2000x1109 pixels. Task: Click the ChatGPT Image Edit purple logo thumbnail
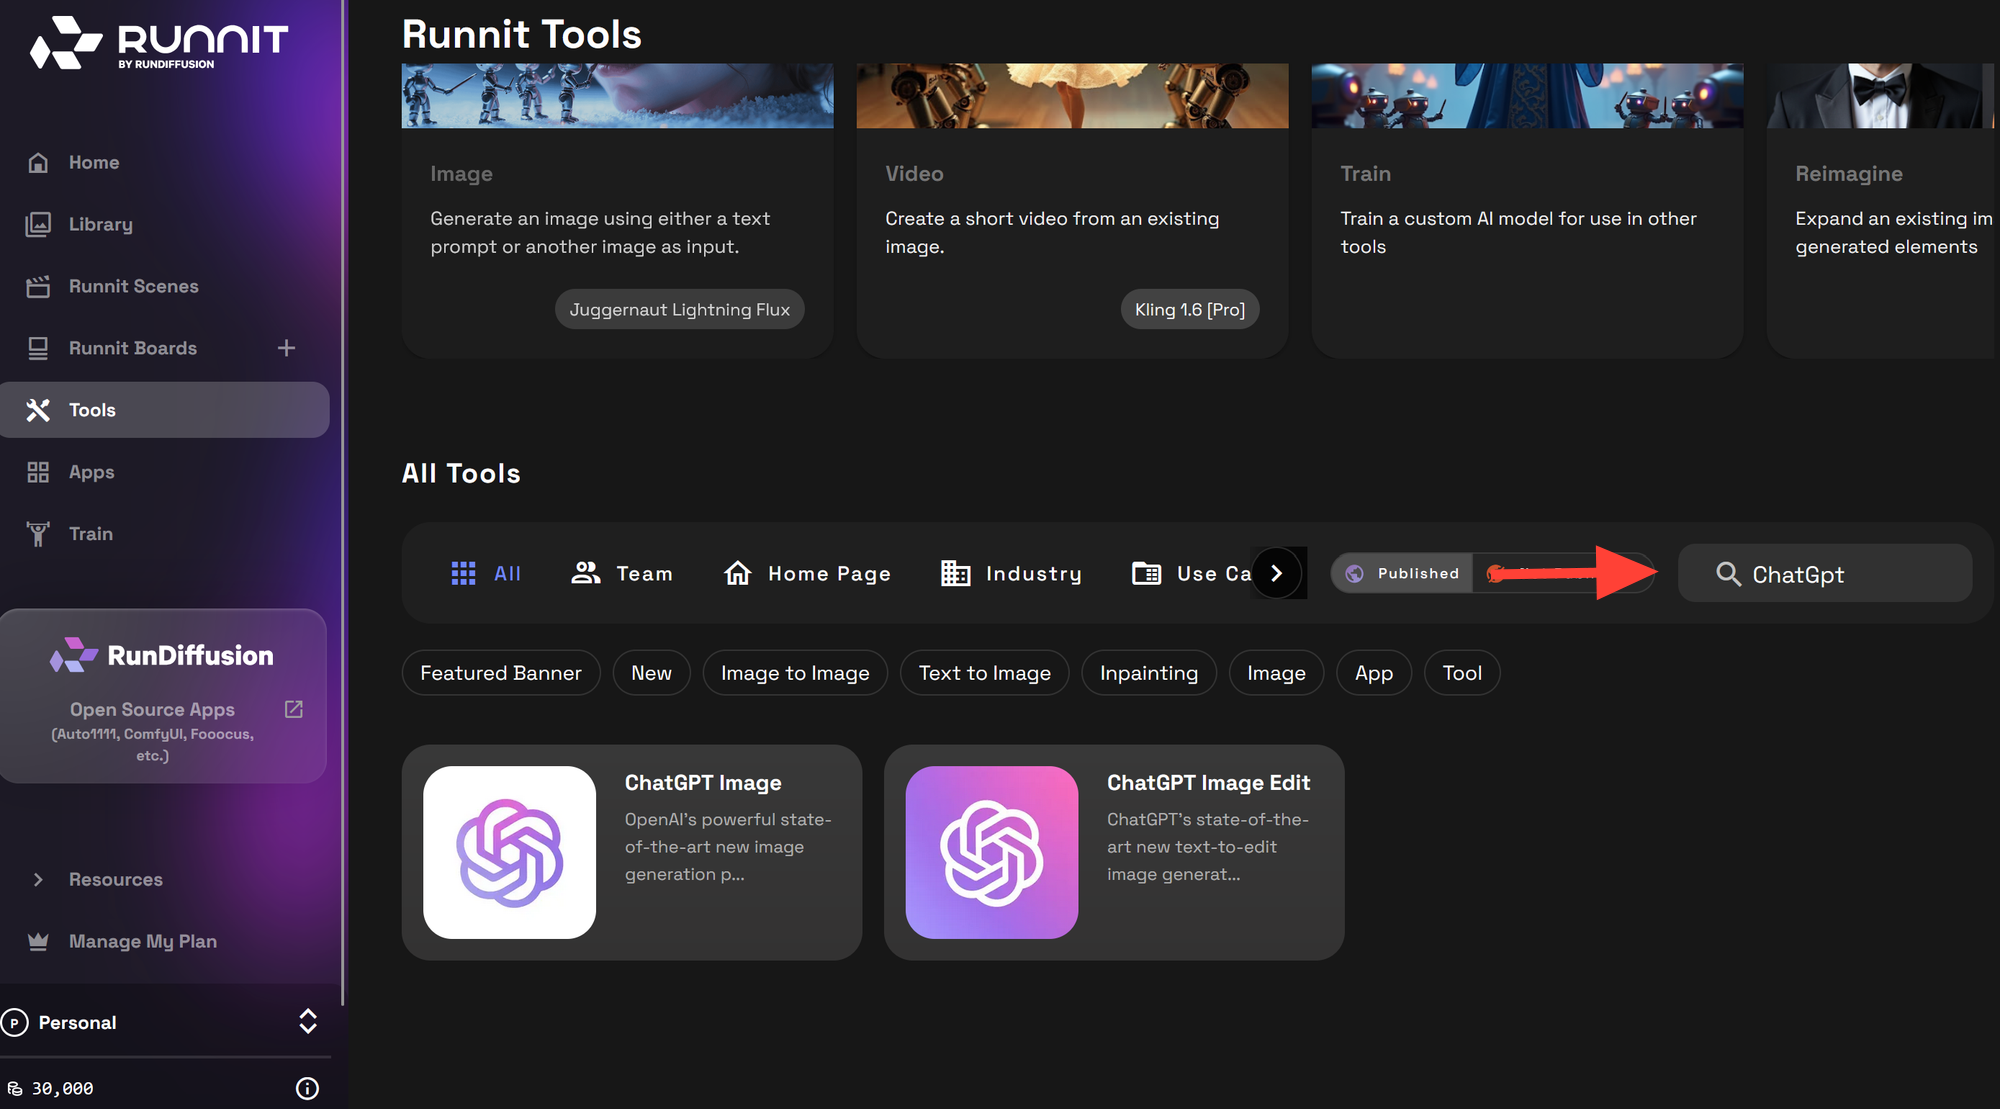[992, 852]
